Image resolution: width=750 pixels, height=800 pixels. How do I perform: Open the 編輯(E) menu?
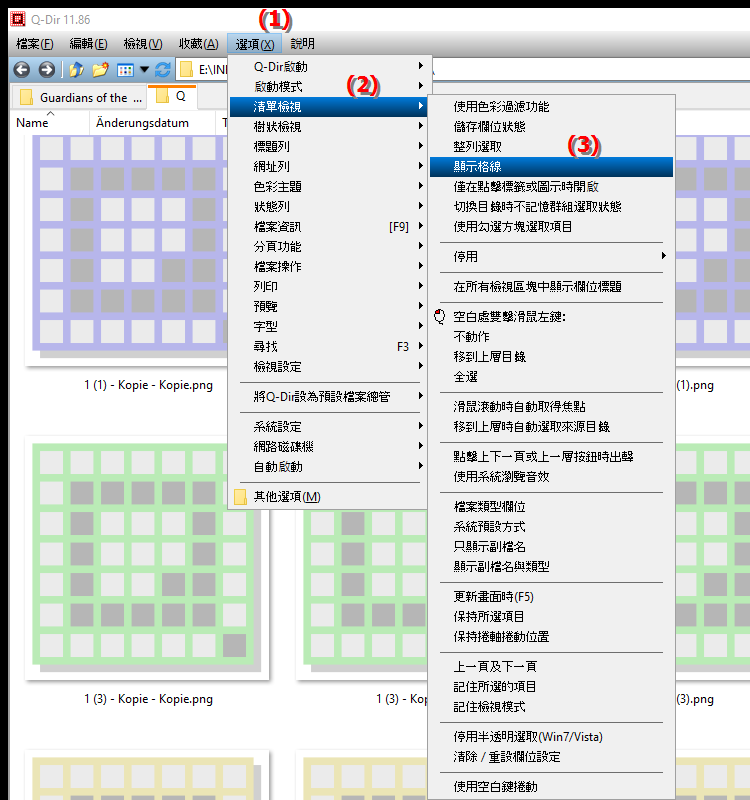[x=88, y=44]
